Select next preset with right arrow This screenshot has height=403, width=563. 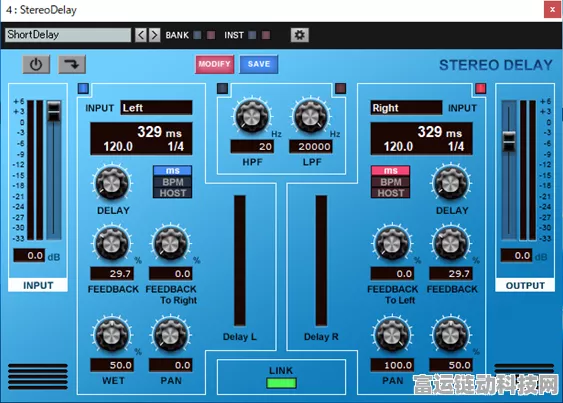pos(154,35)
